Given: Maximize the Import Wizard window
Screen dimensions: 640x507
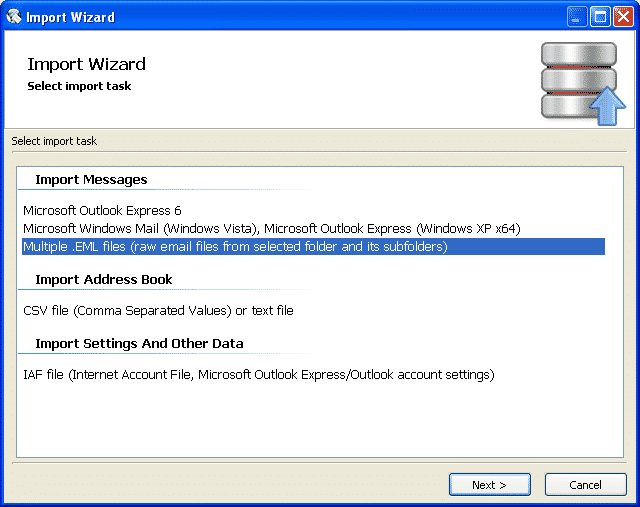Looking at the screenshot, I should click(x=600, y=17).
